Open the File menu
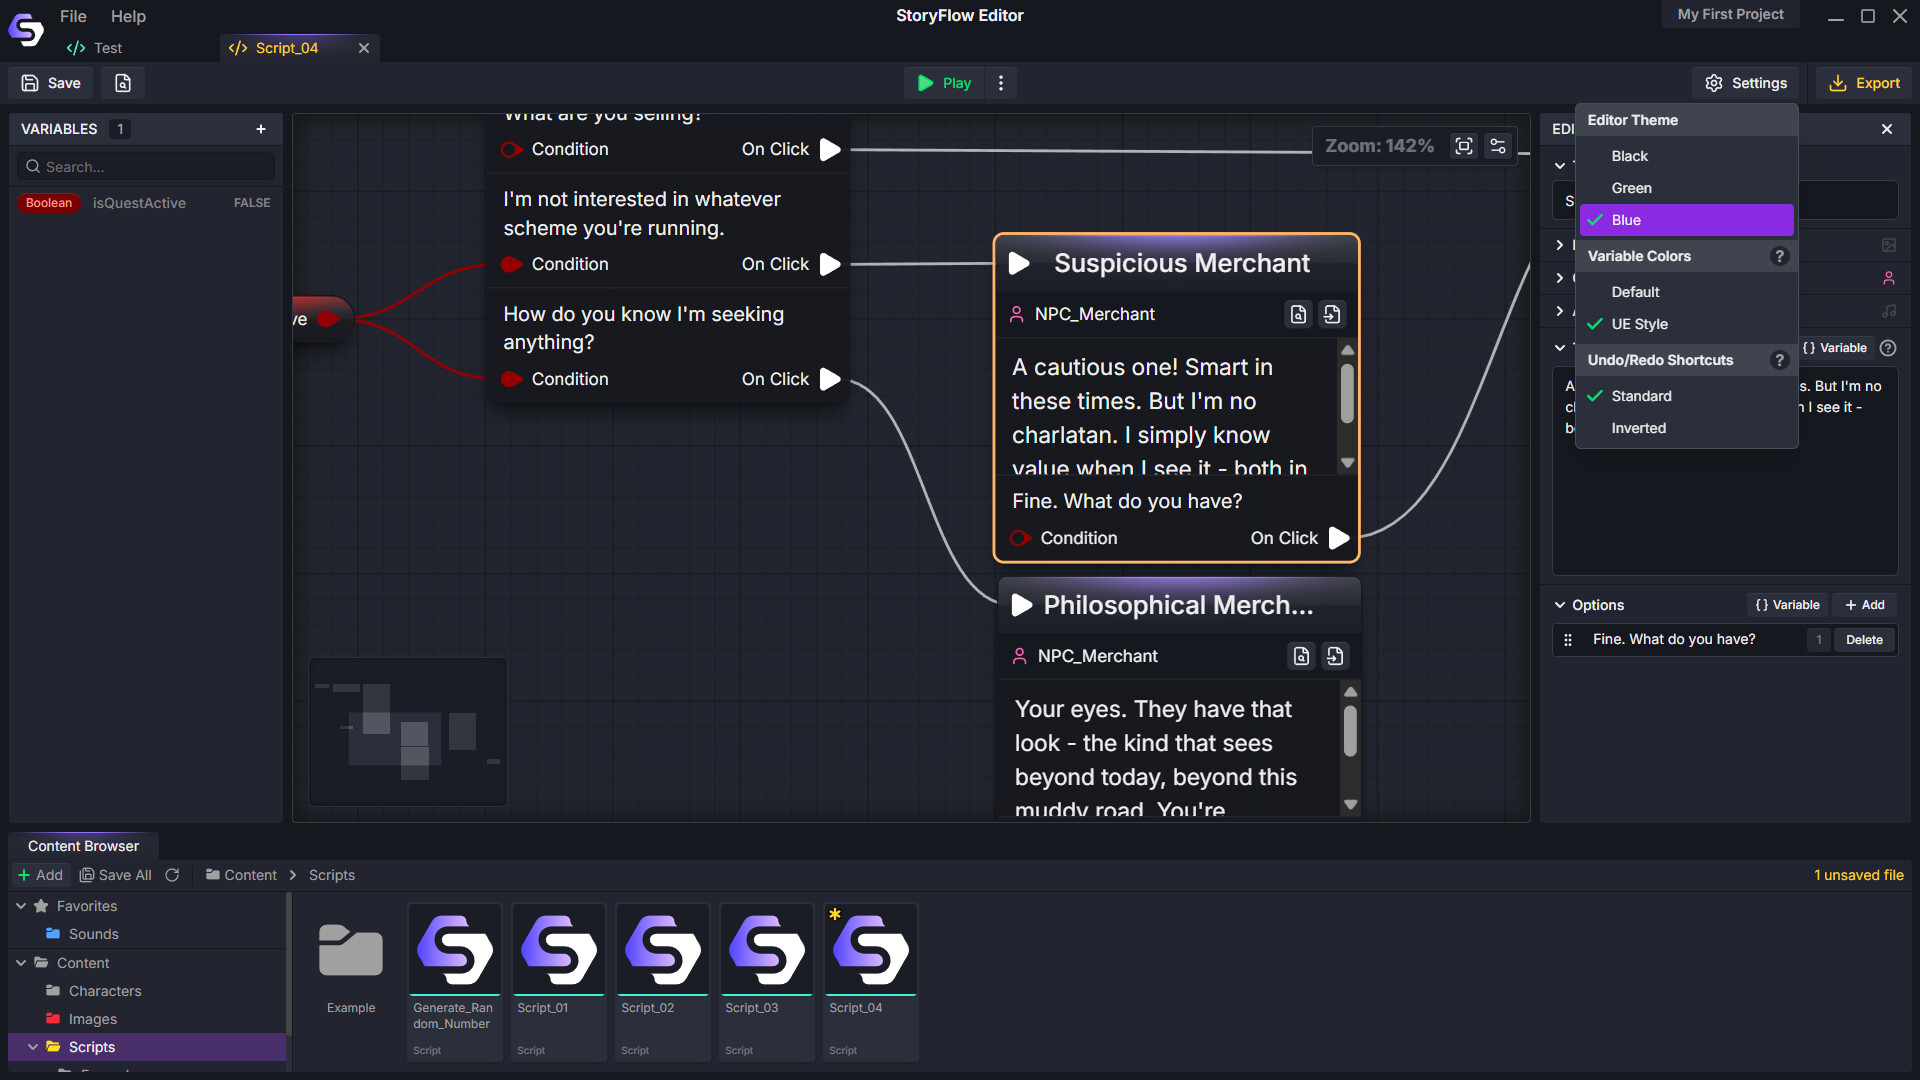The image size is (1920, 1080). tap(72, 16)
